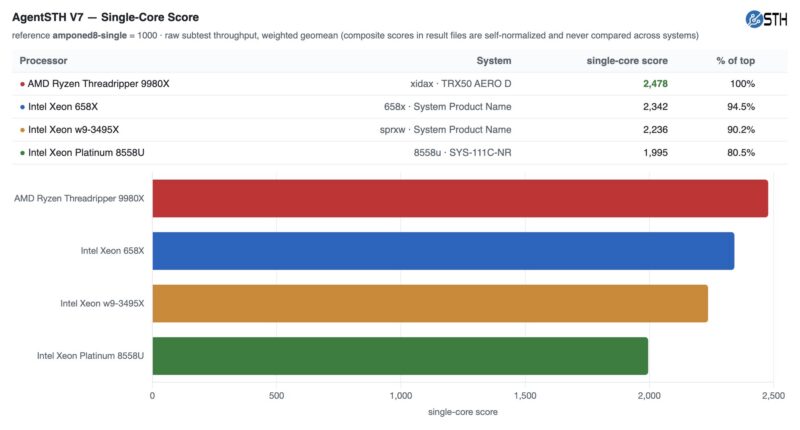Screen dimensions: 800x430
Task: Select the red AMD Ryzen Threadripper 9980X bar
Action: pyautogui.click(x=460, y=198)
